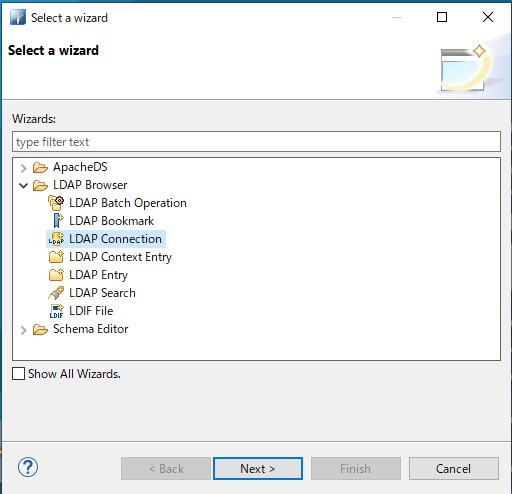
Task: Click the LDAP Batch Operation wizard icon
Action: click(56, 203)
